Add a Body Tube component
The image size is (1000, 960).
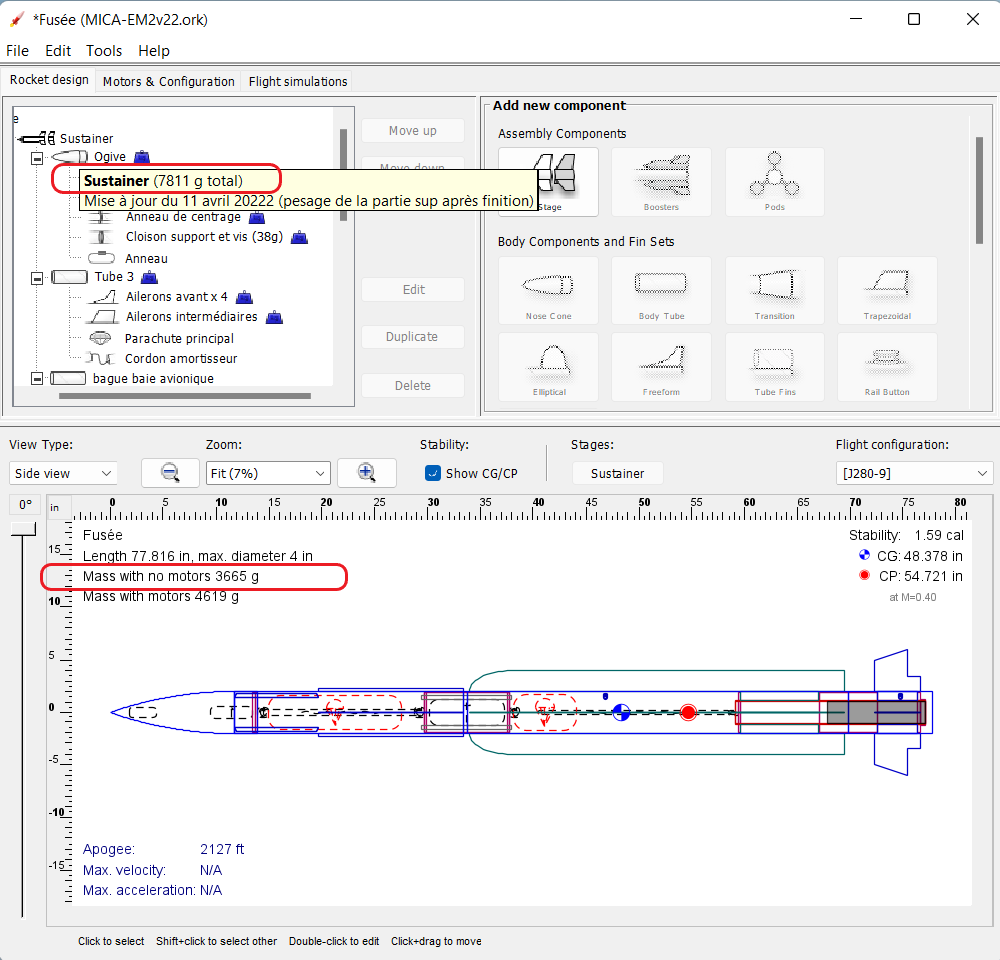click(661, 291)
